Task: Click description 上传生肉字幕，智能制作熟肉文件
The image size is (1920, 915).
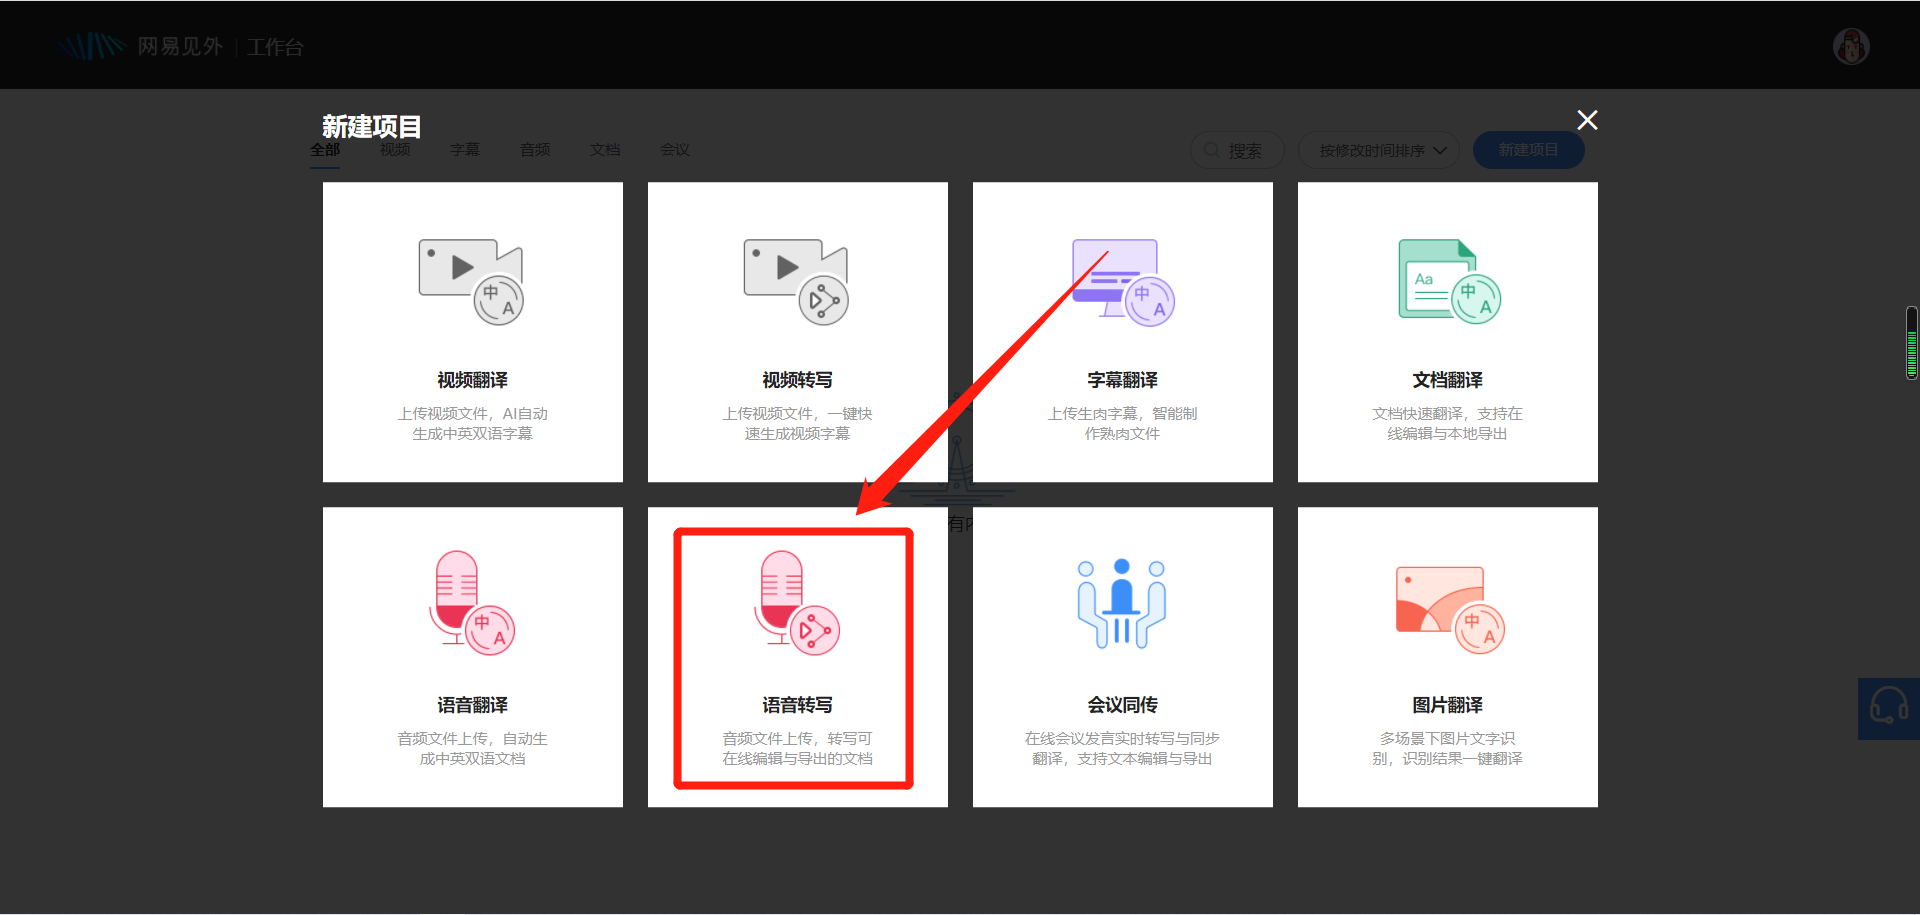Action: click(1122, 424)
